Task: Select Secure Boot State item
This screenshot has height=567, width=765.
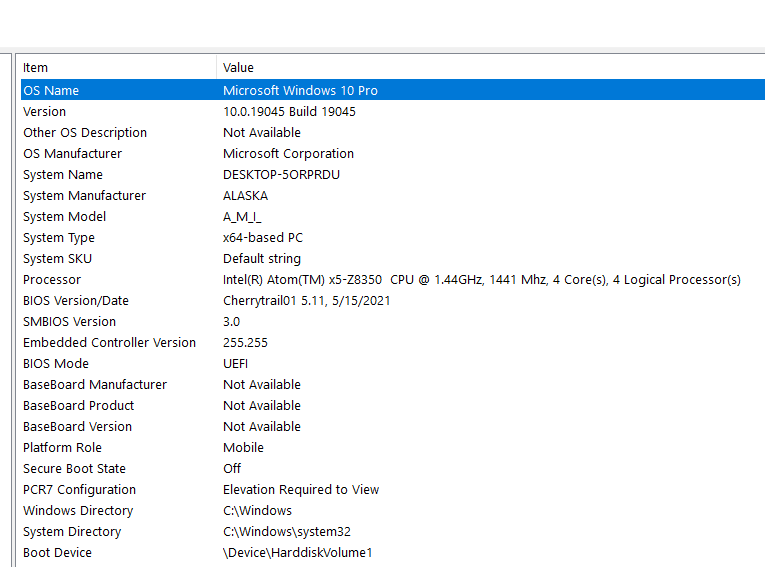Action: tap(74, 468)
